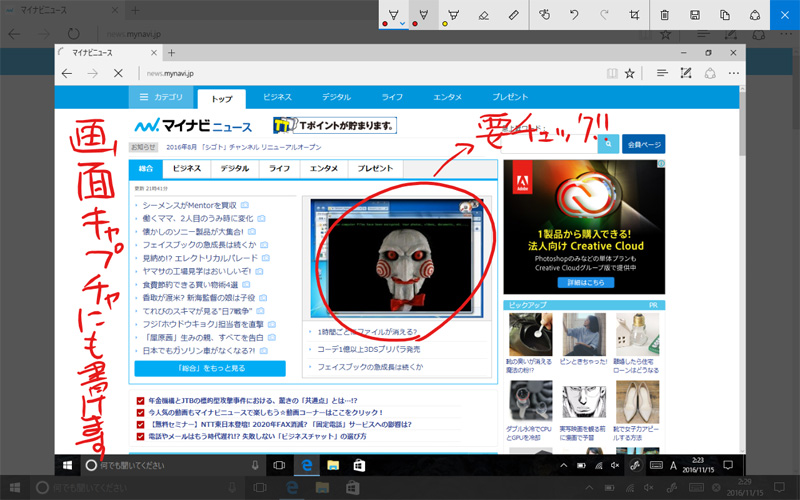The height and width of the screenshot is (500, 800).
Task: Click refresh in the dimmed background Edge window
Action: coord(73,34)
